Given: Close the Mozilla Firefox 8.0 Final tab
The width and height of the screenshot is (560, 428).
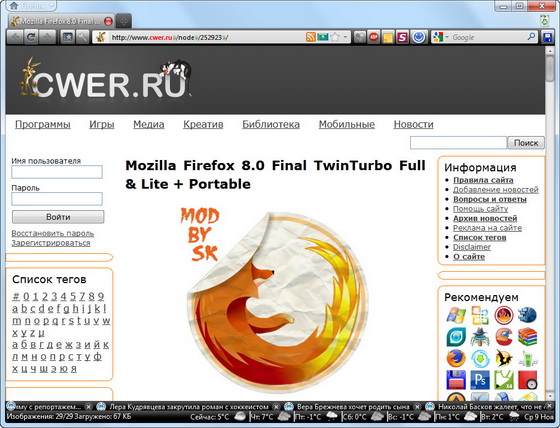Looking at the screenshot, I should click(109, 21).
